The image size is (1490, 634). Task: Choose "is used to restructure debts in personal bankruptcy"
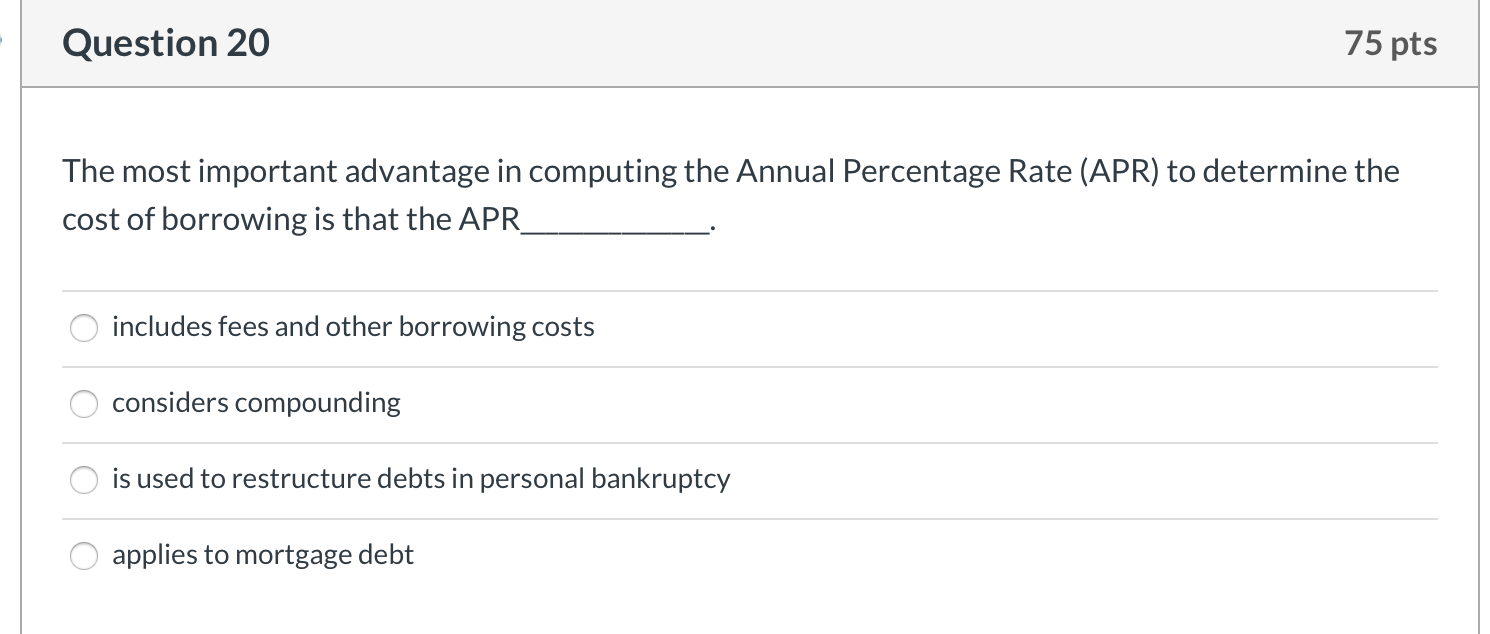point(84,480)
